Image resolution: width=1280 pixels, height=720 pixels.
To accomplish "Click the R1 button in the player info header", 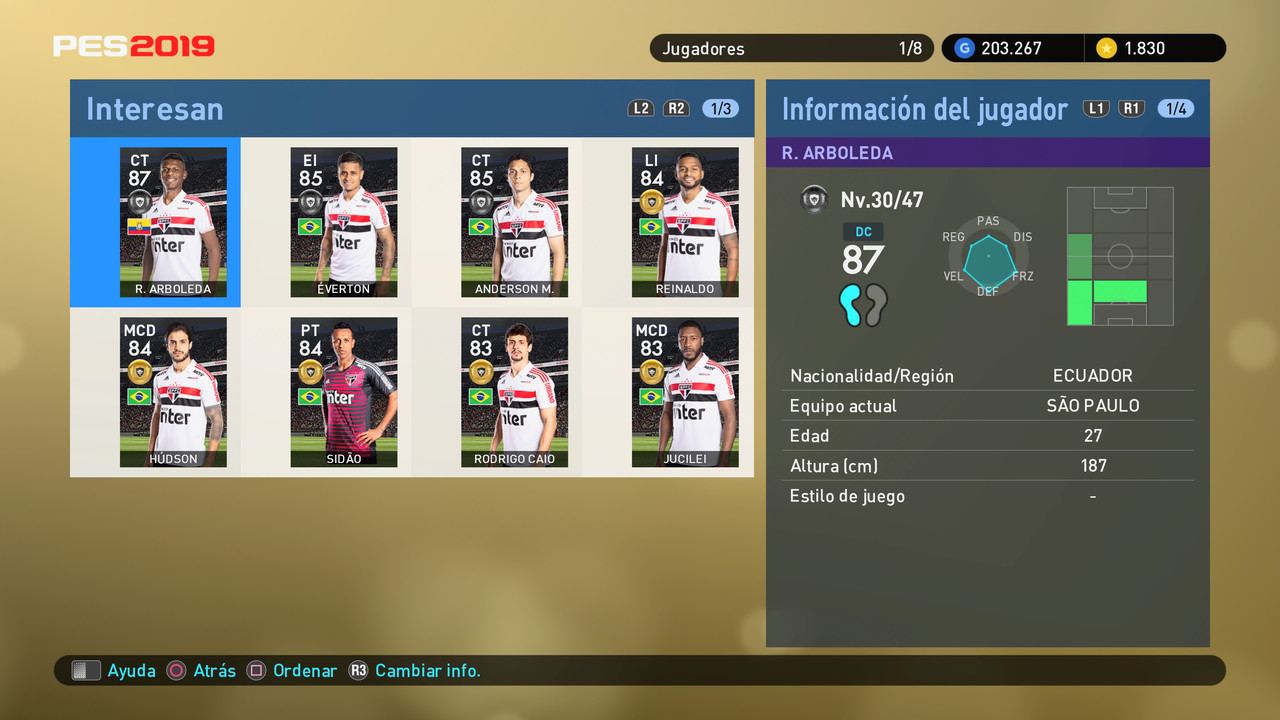I will point(1131,108).
